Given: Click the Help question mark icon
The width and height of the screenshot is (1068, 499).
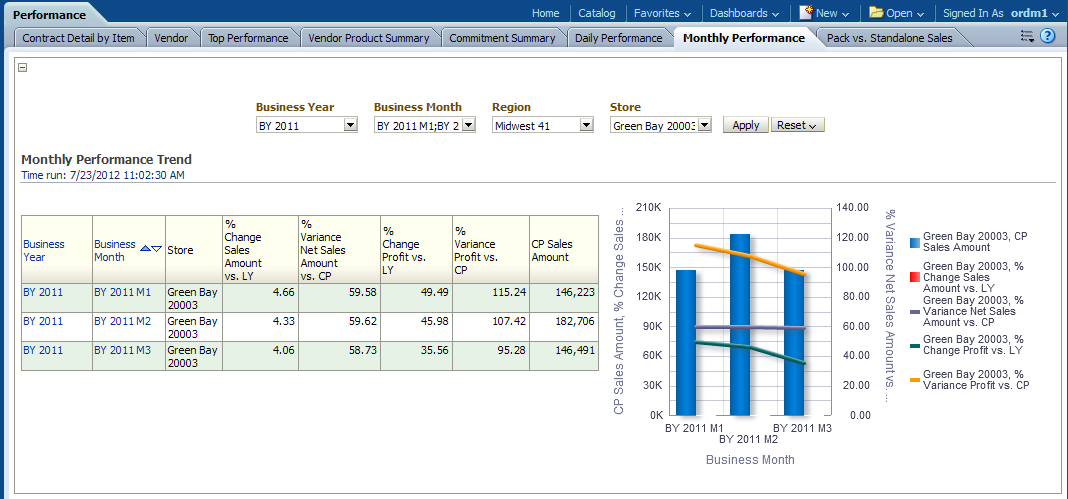Looking at the screenshot, I should (1048, 36).
